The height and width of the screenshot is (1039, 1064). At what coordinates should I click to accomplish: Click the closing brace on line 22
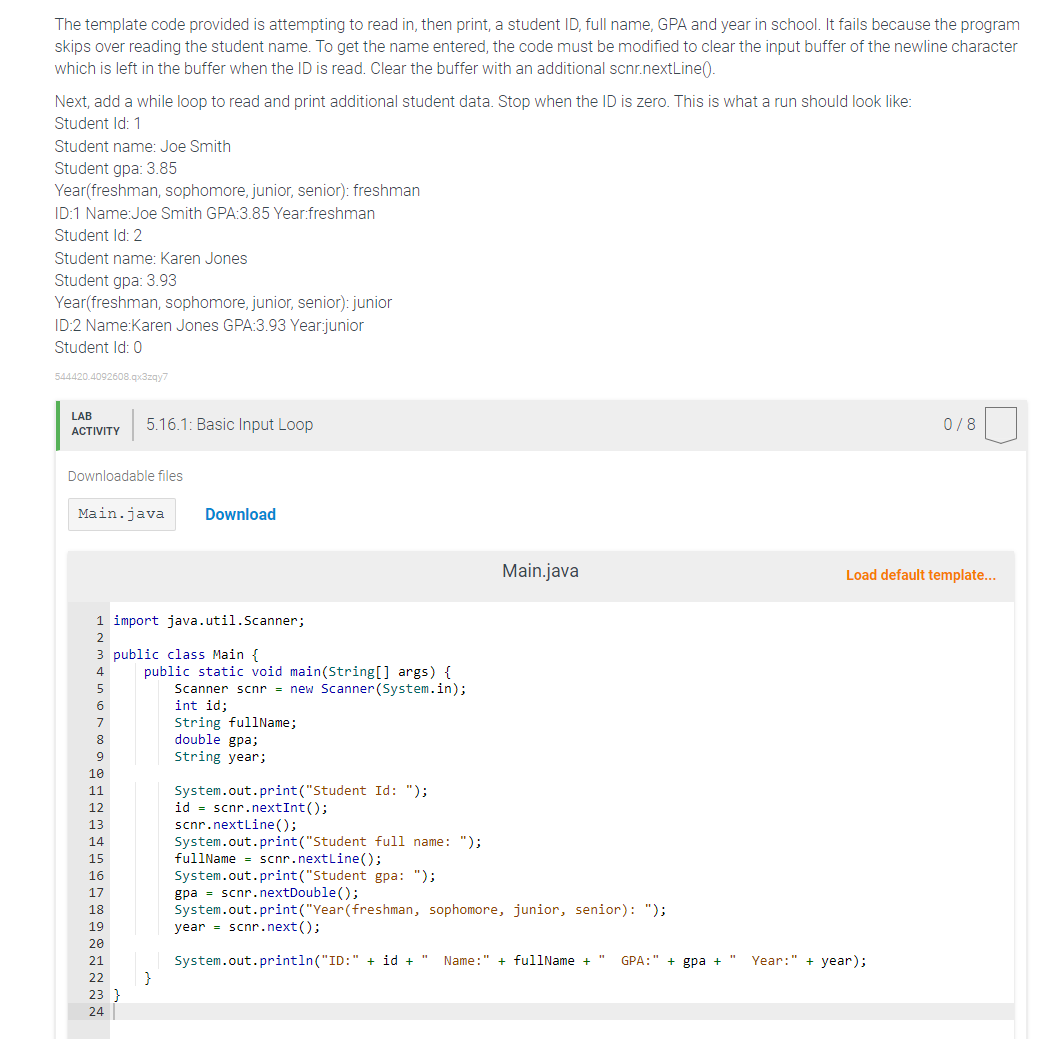[x=148, y=977]
